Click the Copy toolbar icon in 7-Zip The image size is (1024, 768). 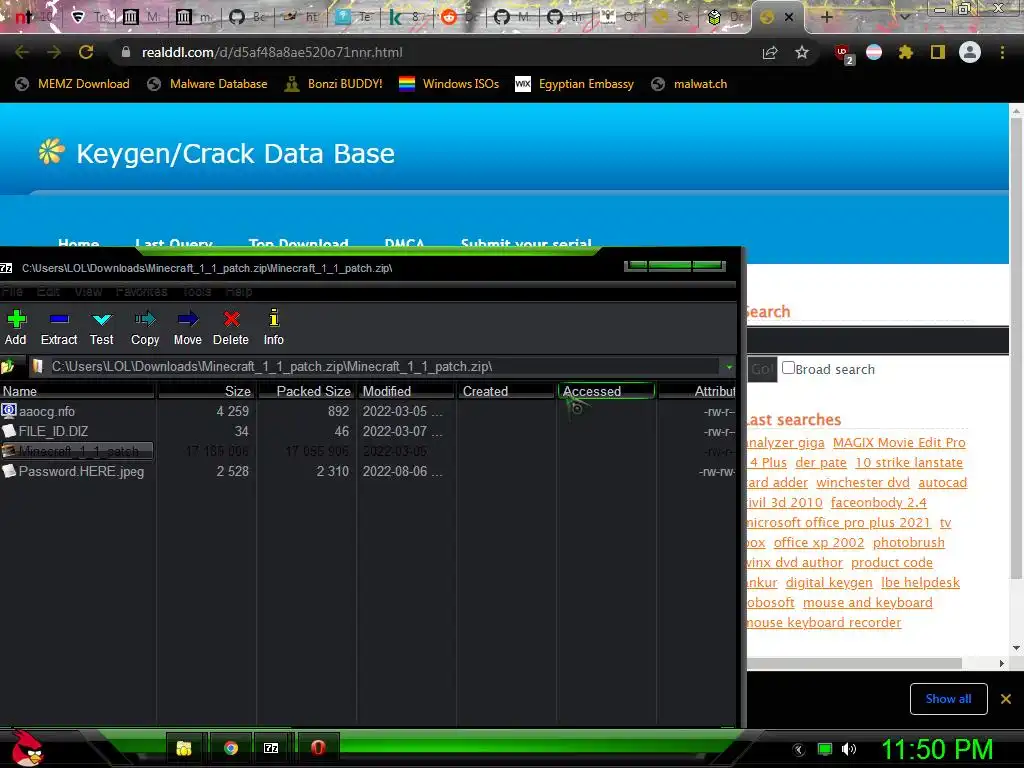(x=145, y=328)
